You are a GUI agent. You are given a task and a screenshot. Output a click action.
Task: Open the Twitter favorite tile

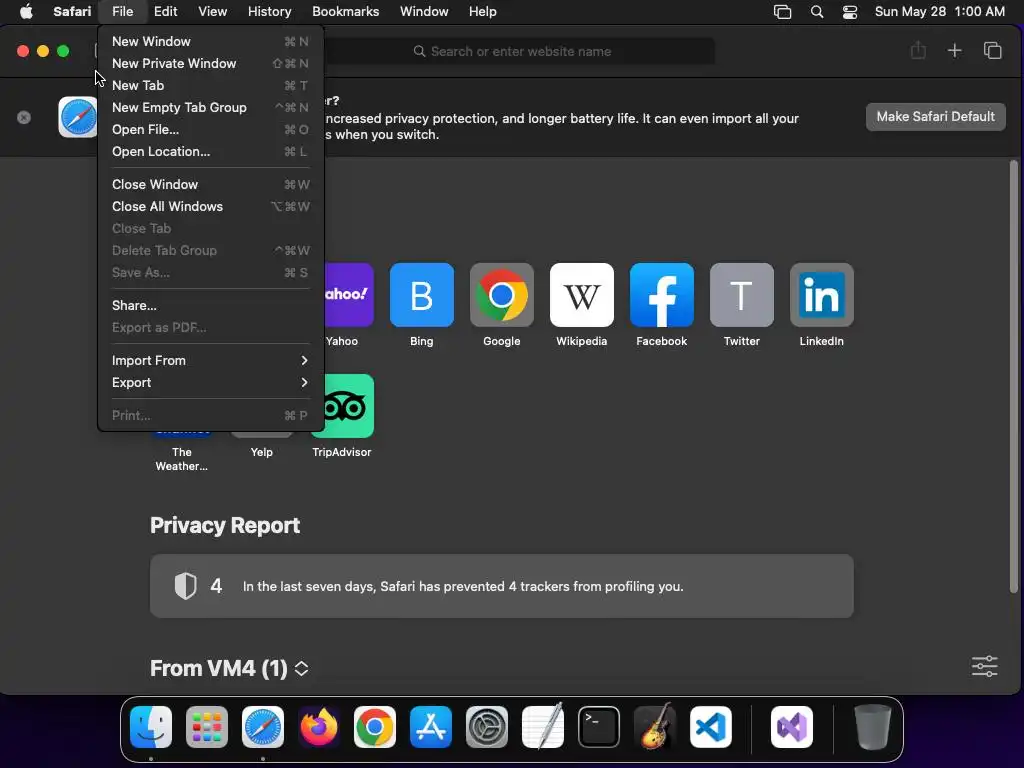pyautogui.click(x=742, y=295)
